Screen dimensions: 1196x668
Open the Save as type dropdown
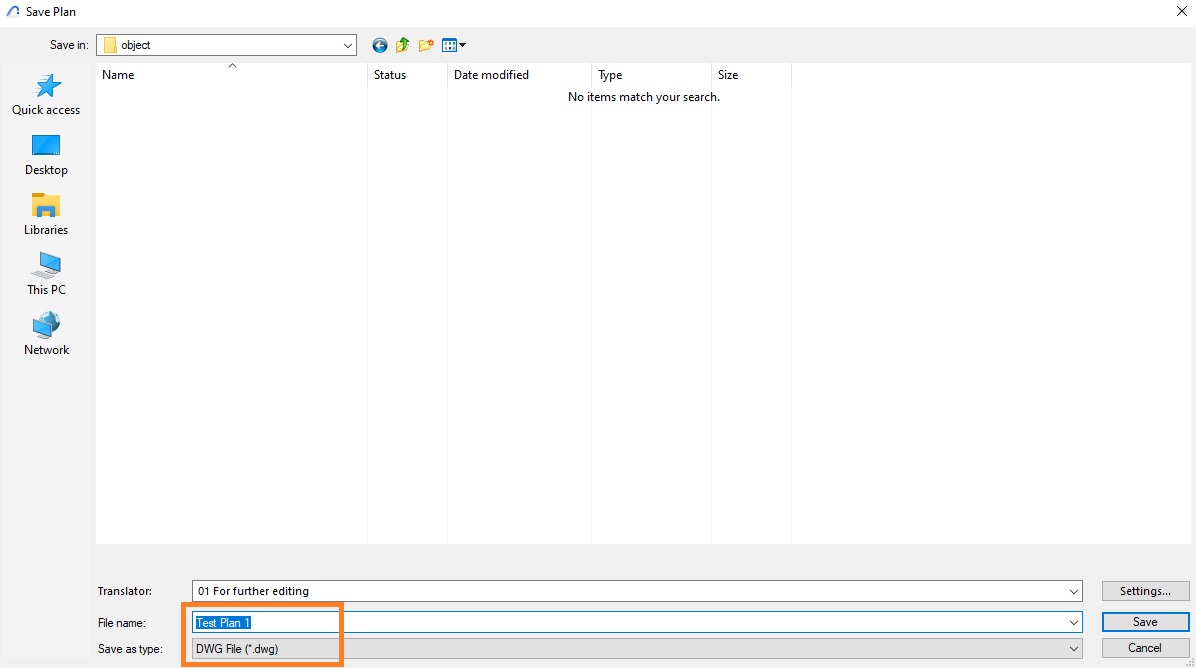(1074, 649)
